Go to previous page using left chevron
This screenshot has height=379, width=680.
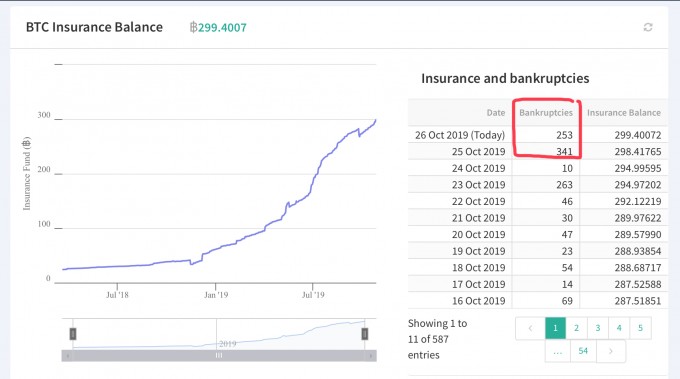point(530,328)
